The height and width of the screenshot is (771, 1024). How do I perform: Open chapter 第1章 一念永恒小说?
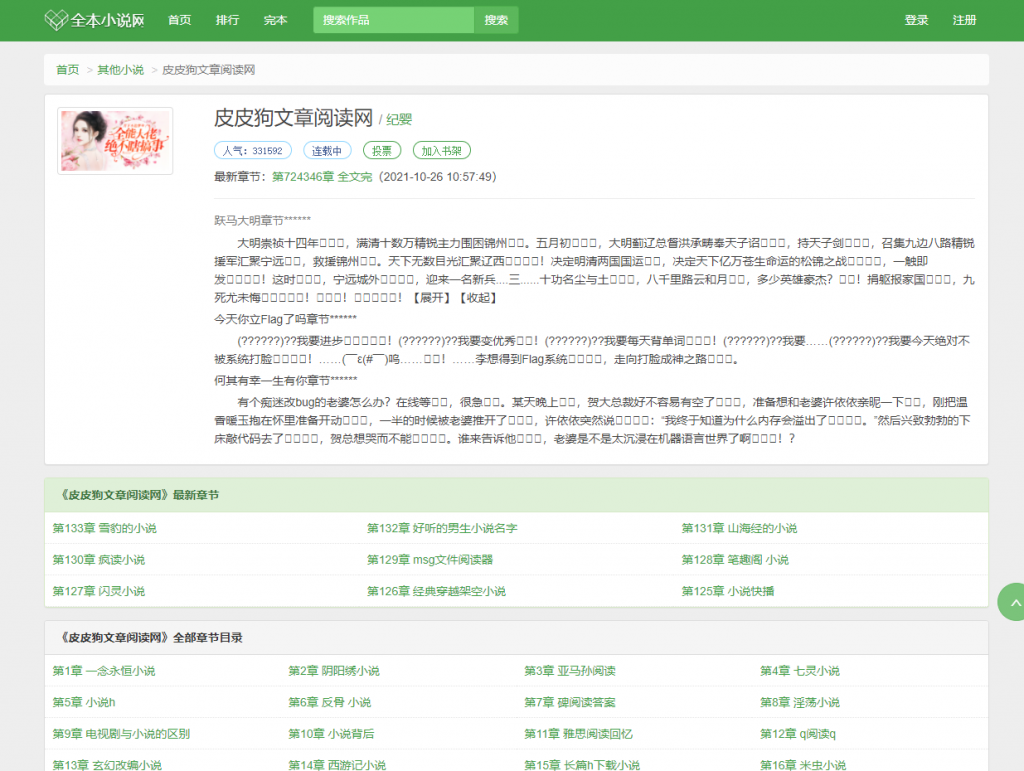tap(104, 671)
